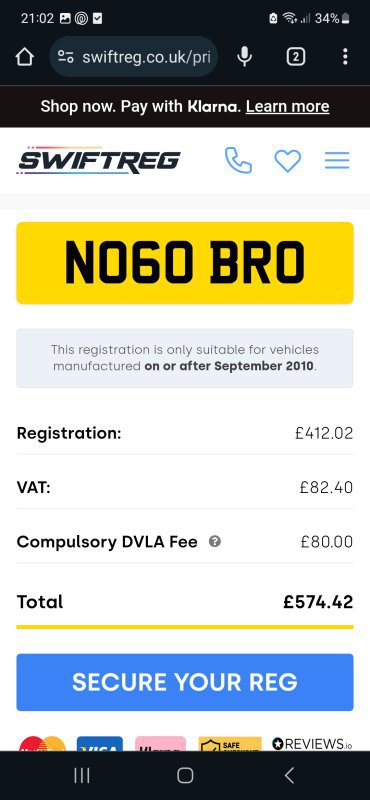
Task: Open Chrome three-dot overflow menu
Action: pyautogui.click(x=346, y=57)
